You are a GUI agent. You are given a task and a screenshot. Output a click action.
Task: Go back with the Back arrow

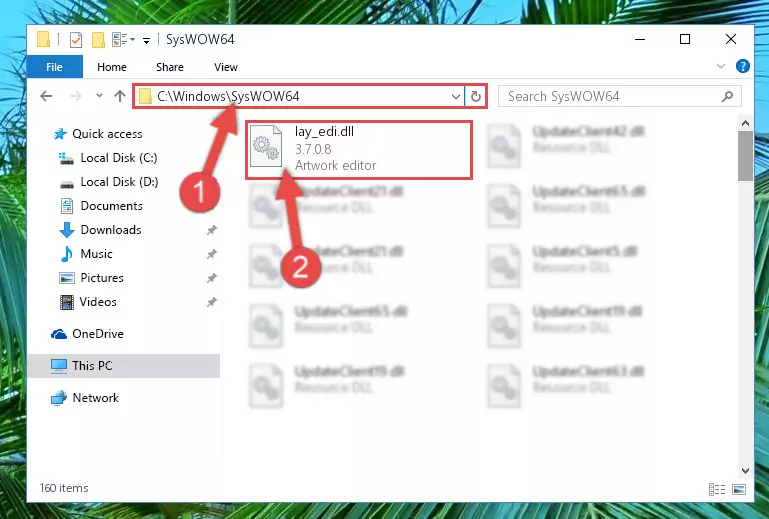coord(47,96)
